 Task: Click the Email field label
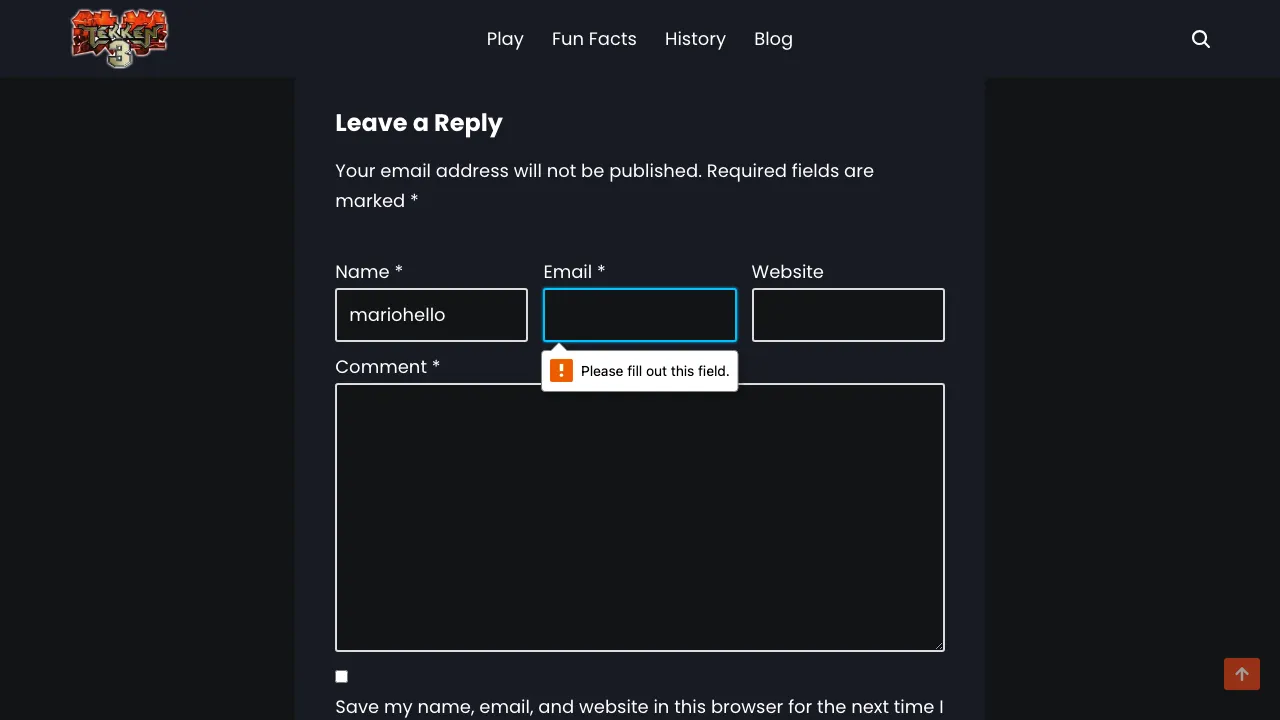574,272
